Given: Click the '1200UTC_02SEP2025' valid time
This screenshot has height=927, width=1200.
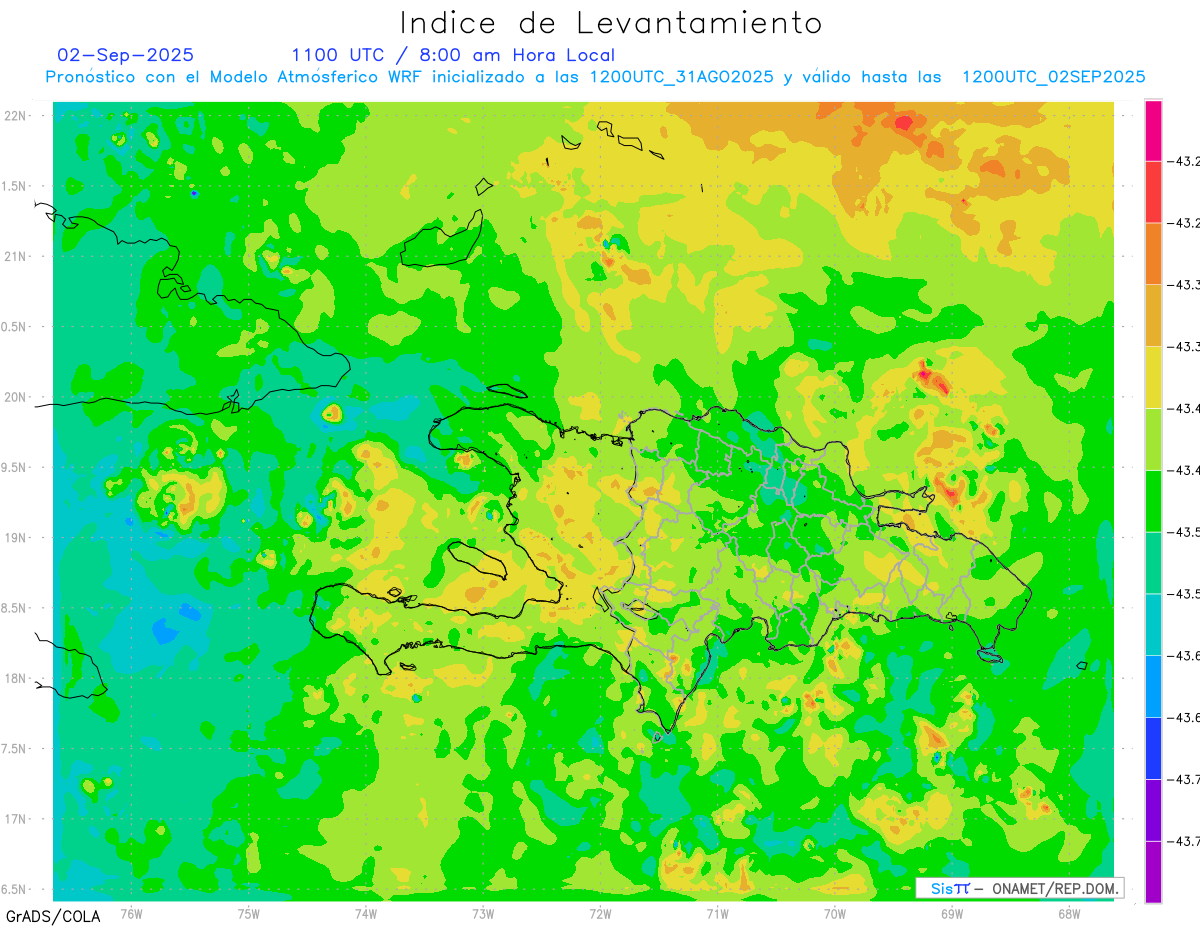Looking at the screenshot, I should click(x=1053, y=77).
